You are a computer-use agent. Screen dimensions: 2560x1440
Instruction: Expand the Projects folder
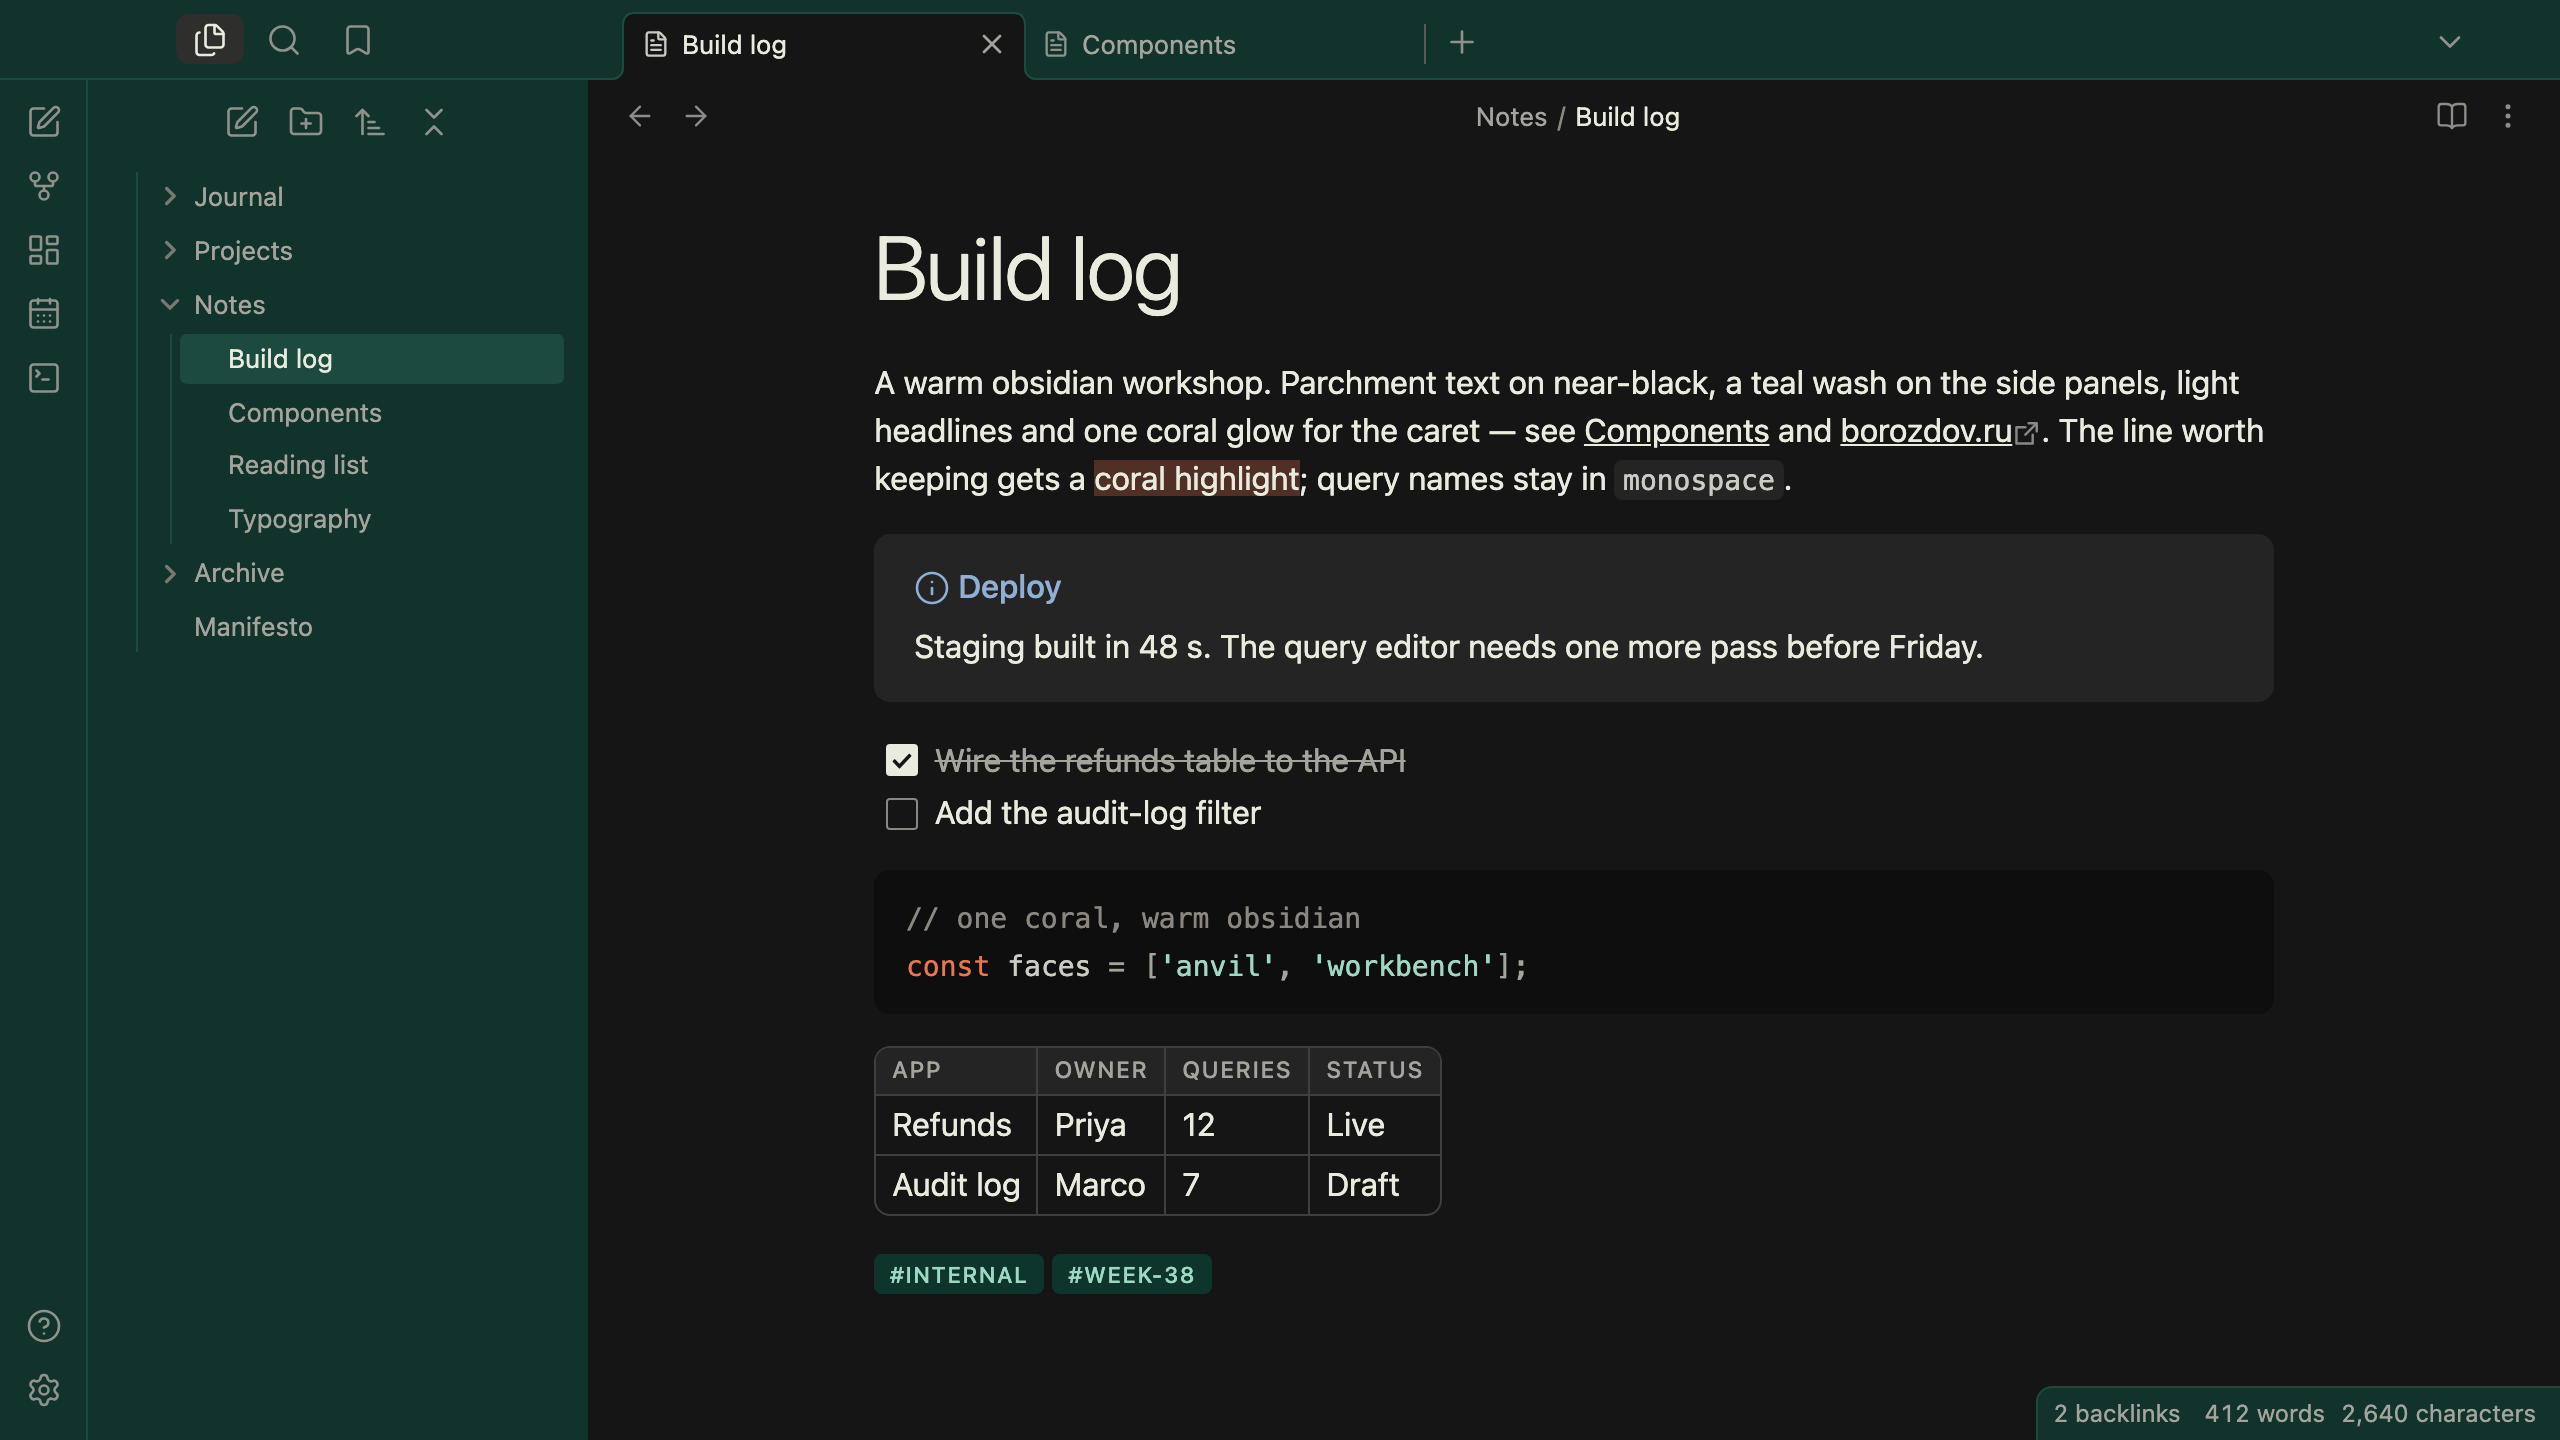(x=170, y=251)
